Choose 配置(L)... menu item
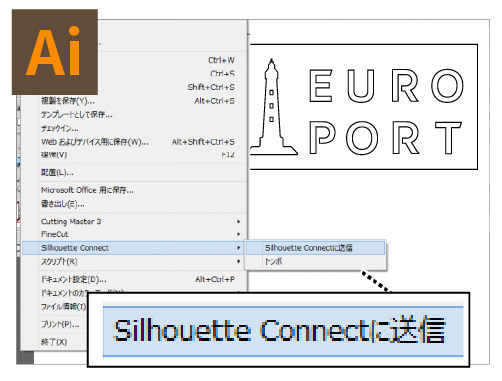Screen dimensions: 502x381 (x=133, y=173)
